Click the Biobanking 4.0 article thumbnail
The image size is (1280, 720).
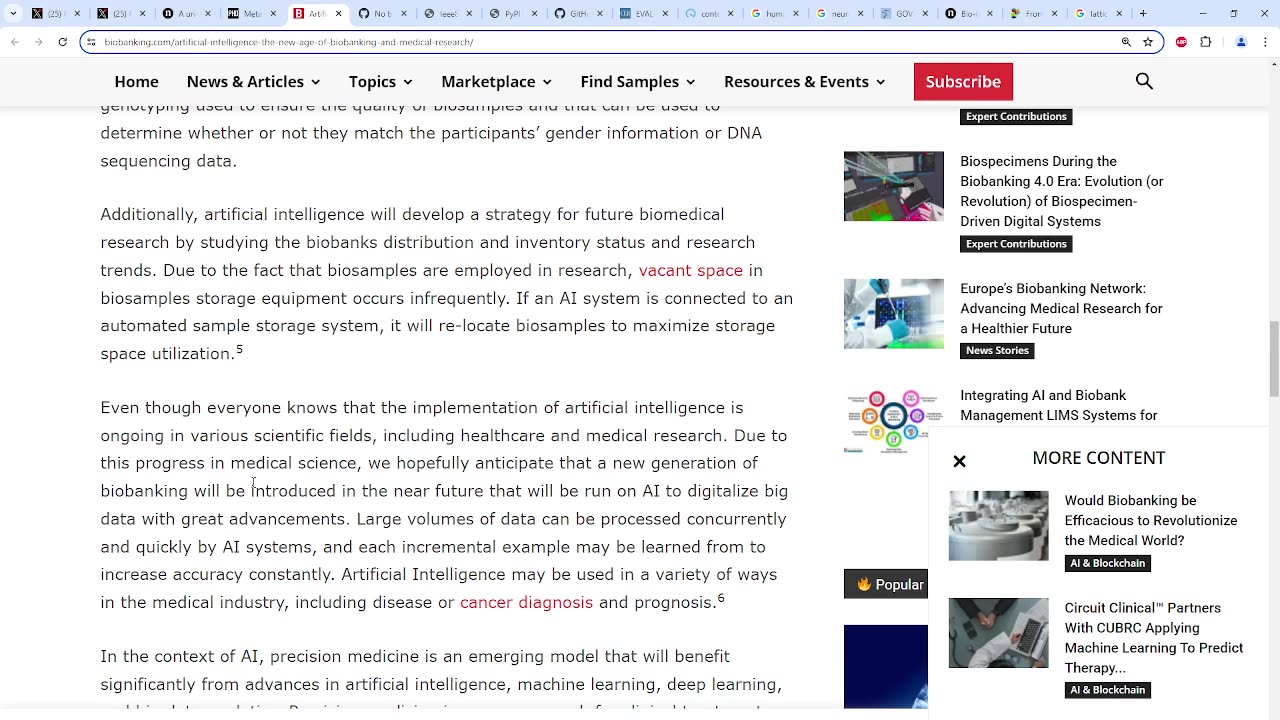894,186
